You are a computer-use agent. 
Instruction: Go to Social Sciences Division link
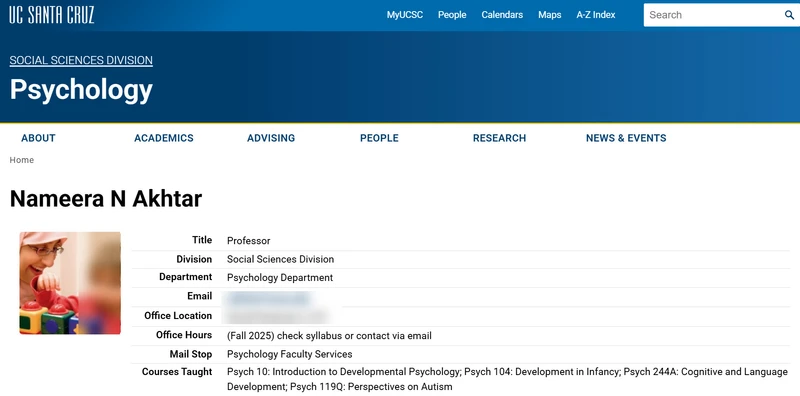click(81, 60)
